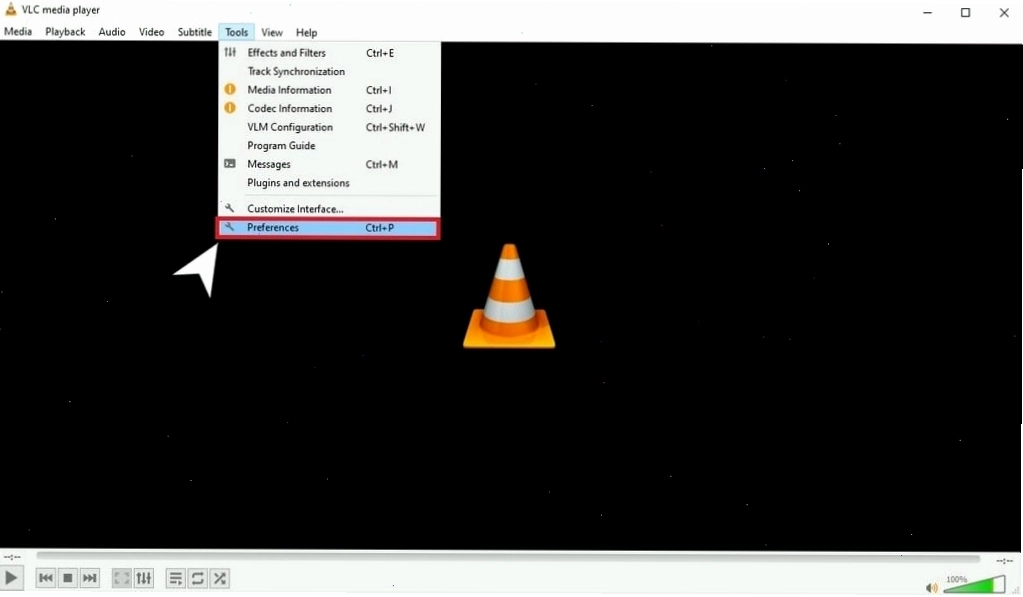Image resolution: width=1023 pixels, height=597 pixels.
Task: Adjust the green volume slider
Action: pyautogui.click(x=975, y=584)
